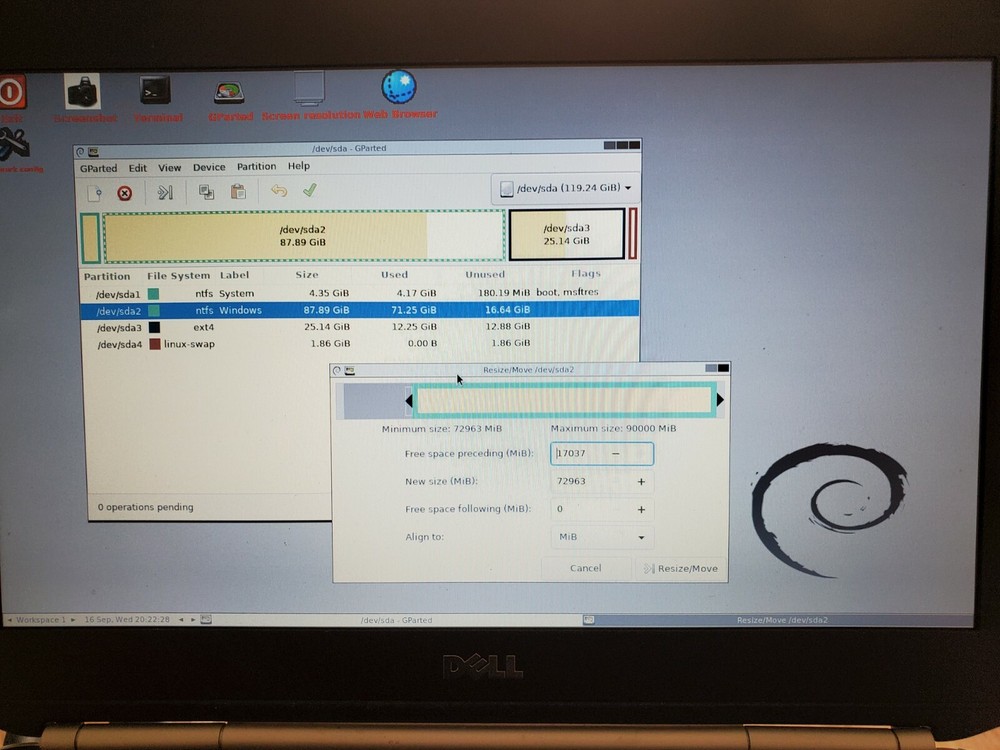Select the /dev/sda4 linux-swap partition row

(359, 344)
